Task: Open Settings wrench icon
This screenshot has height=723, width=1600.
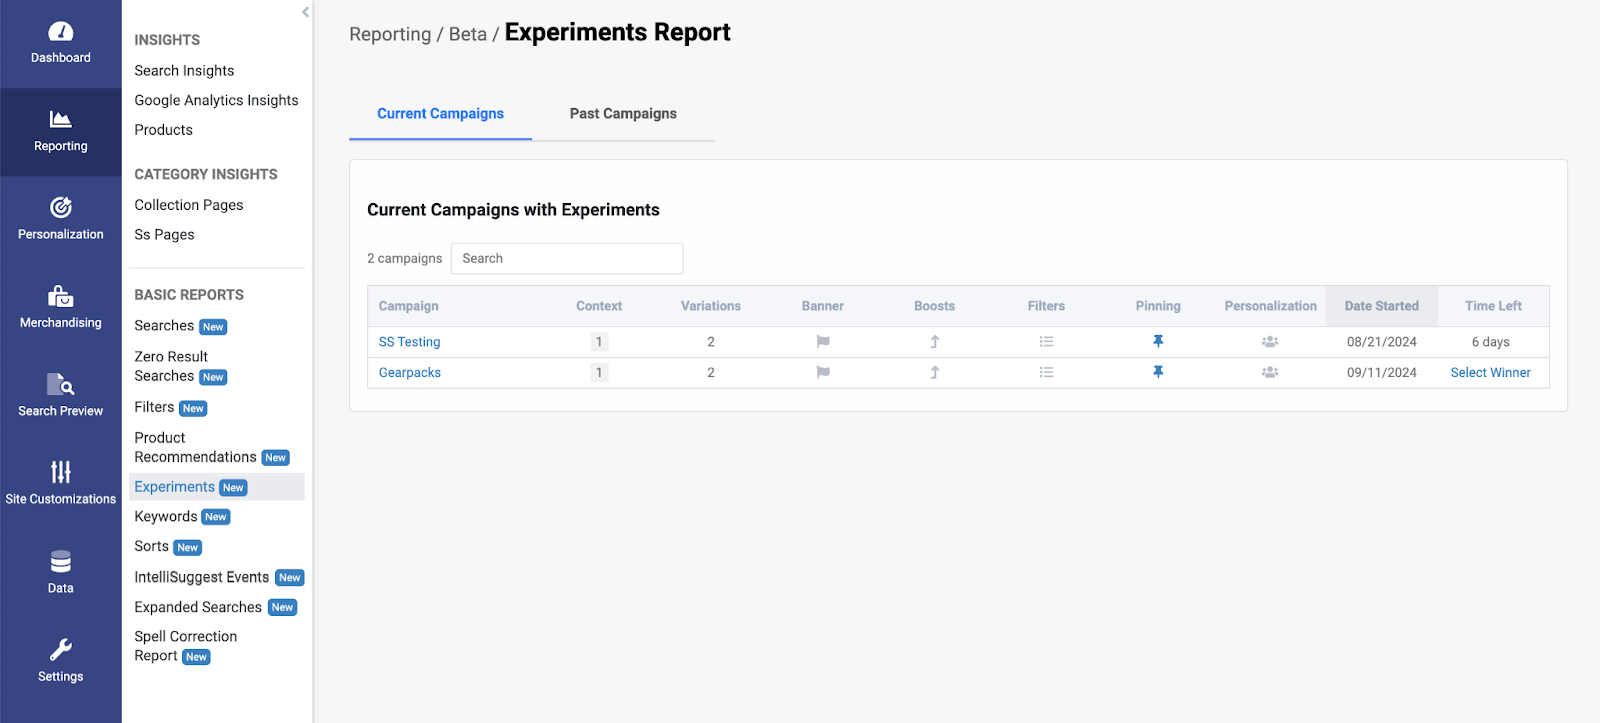Action: (x=60, y=650)
